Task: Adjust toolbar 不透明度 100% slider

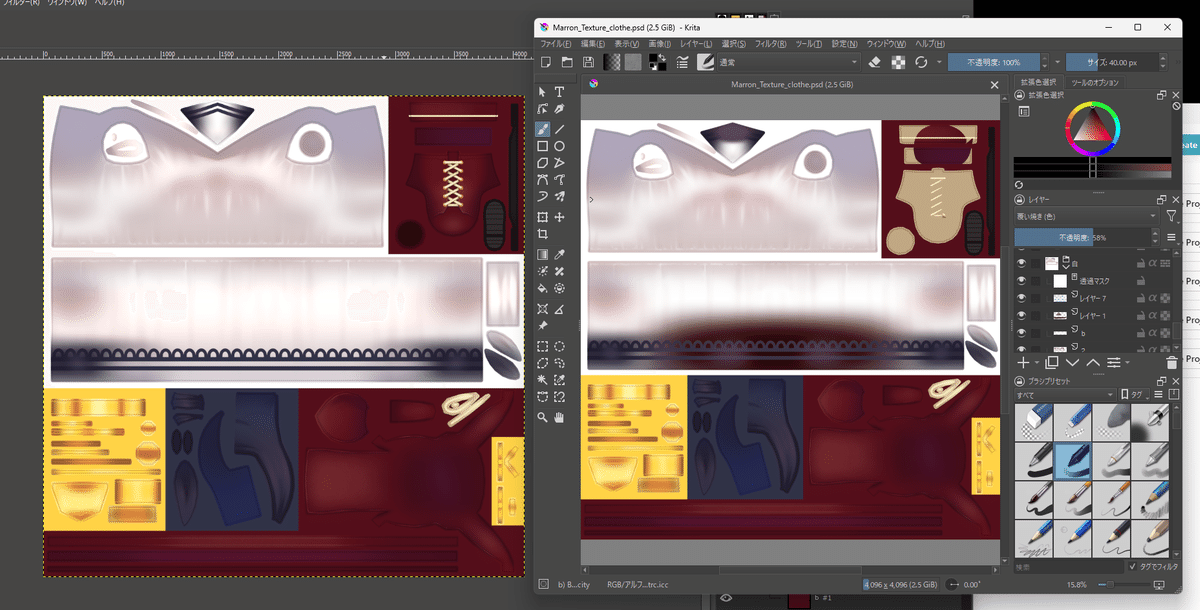Action: click(x=993, y=62)
